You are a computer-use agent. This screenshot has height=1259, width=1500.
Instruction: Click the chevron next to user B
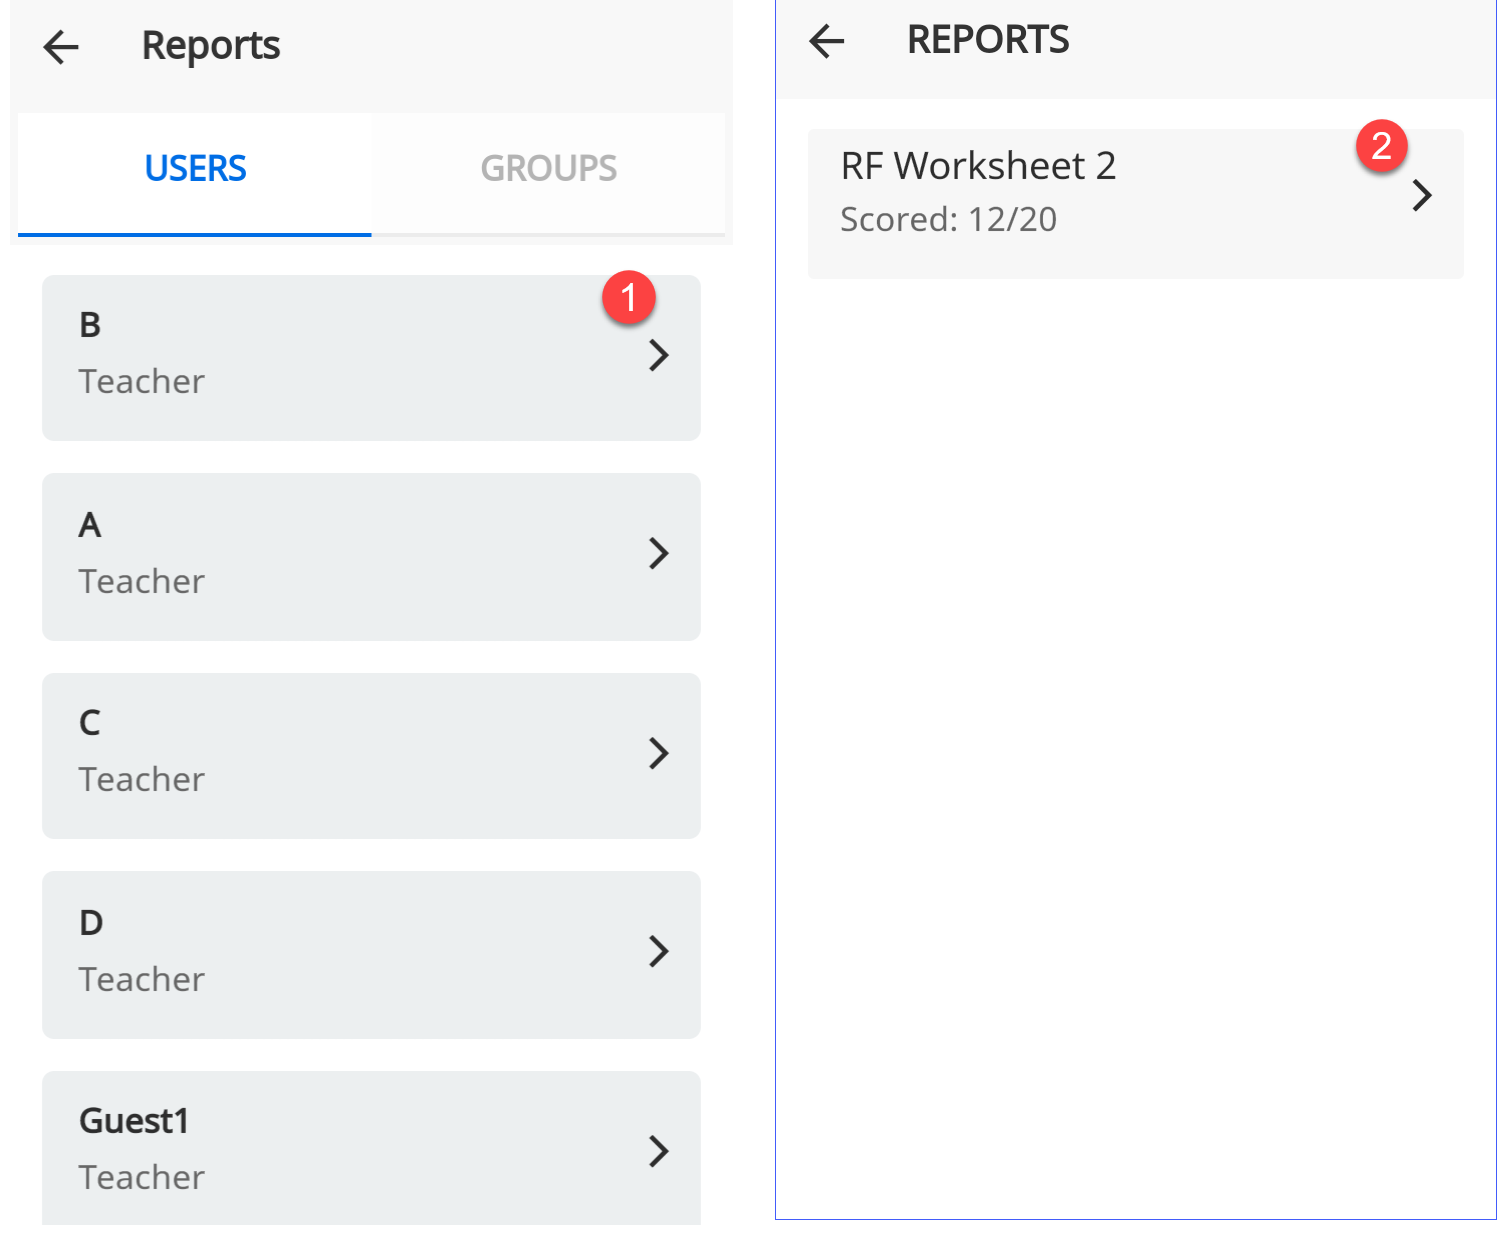pos(657,356)
